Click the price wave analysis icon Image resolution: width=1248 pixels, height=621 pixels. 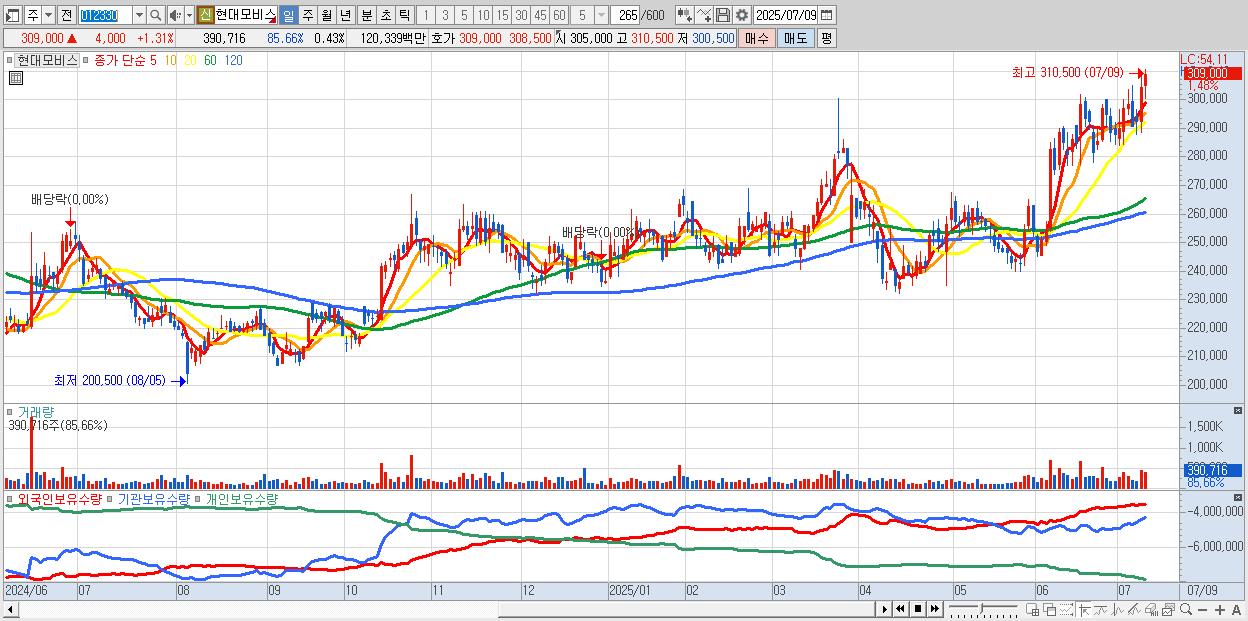[x=1118, y=609]
